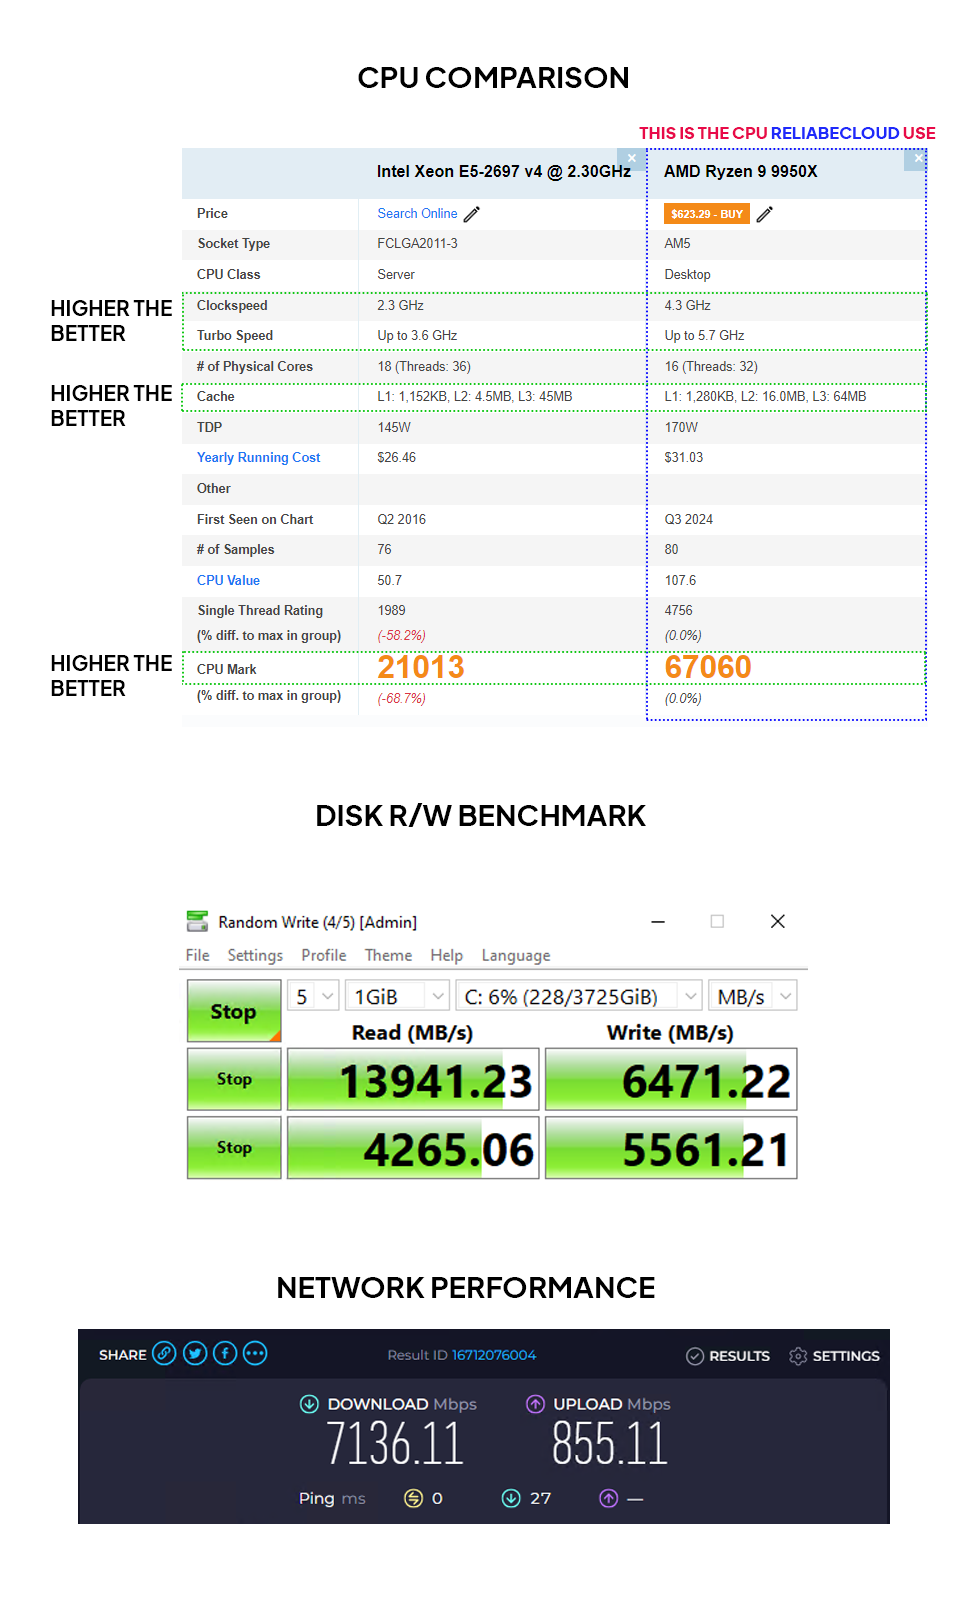Open Speedtest RESULTS
968x1607 pixels.
[728, 1356]
